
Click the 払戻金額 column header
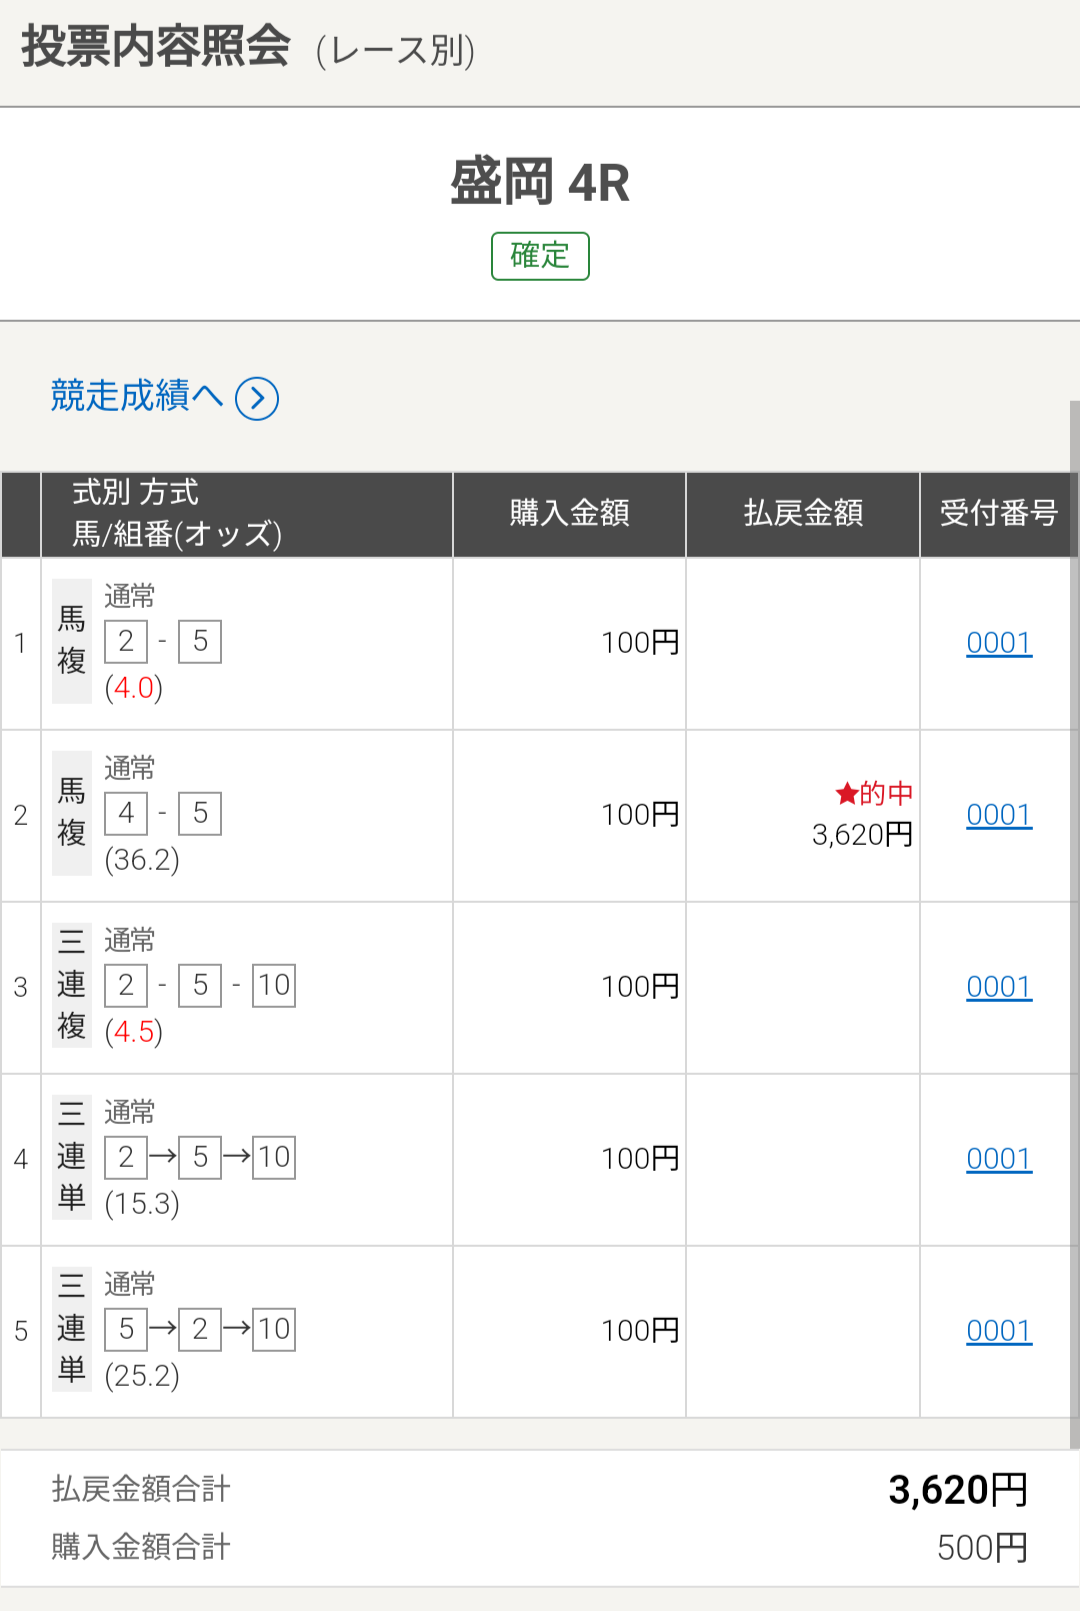click(803, 514)
